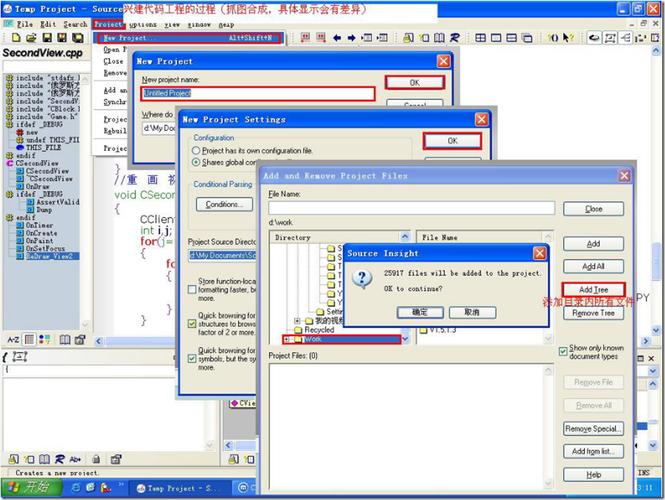Screen dimensions: 665x500
Task: Click the 'New project name' text field
Action: tap(257, 94)
